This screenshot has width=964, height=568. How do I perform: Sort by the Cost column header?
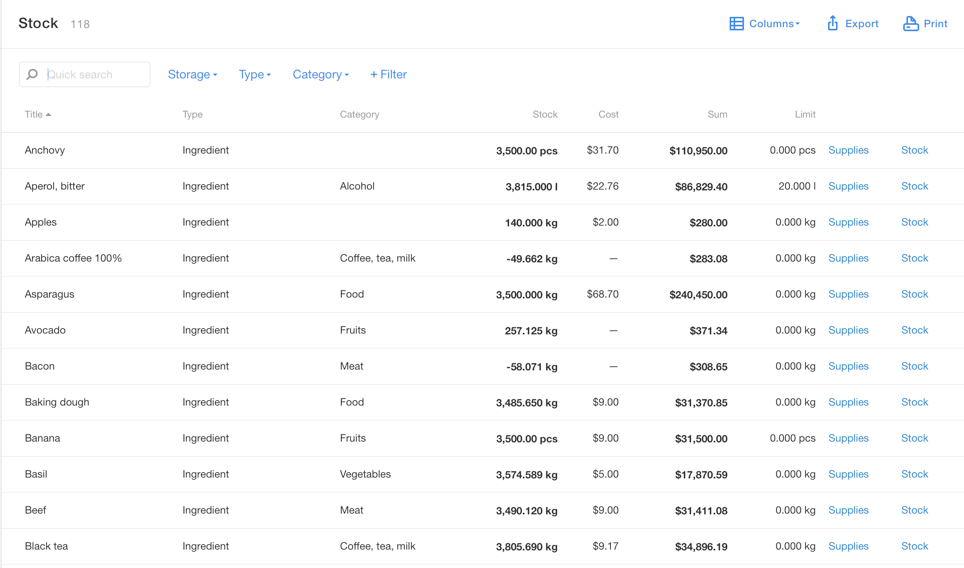(608, 114)
